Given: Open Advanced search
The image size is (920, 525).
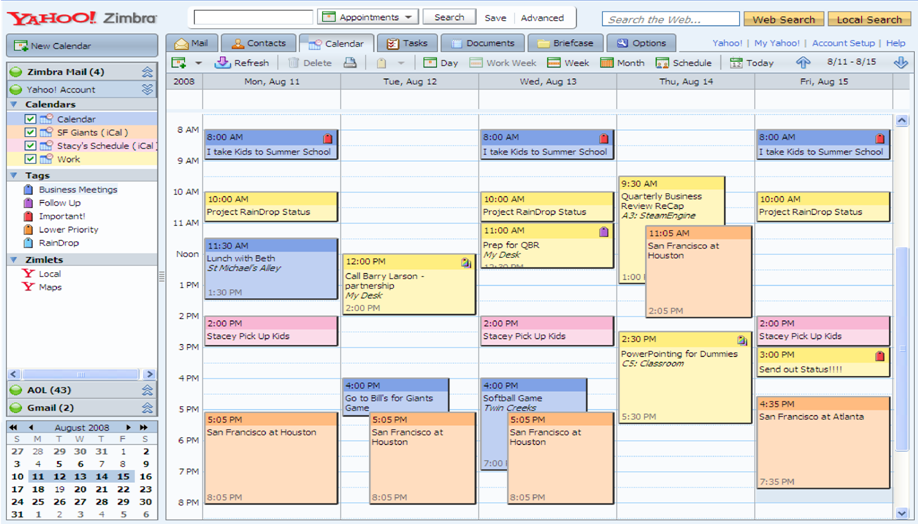Looking at the screenshot, I should [x=542, y=18].
